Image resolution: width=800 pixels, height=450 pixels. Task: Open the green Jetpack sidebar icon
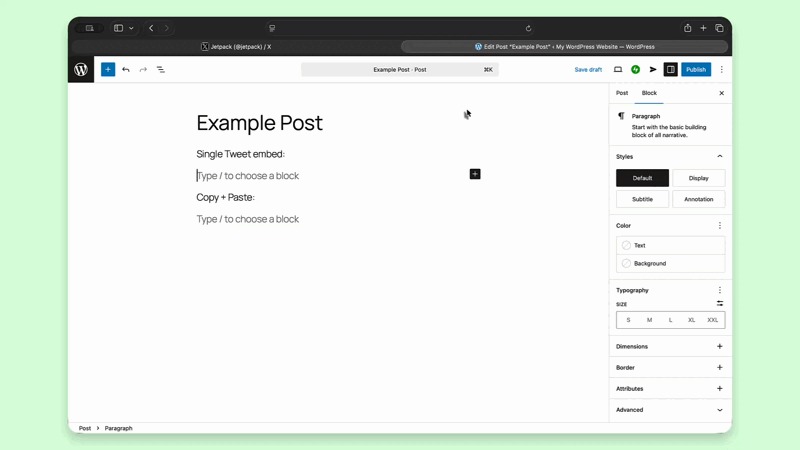pos(635,69)
